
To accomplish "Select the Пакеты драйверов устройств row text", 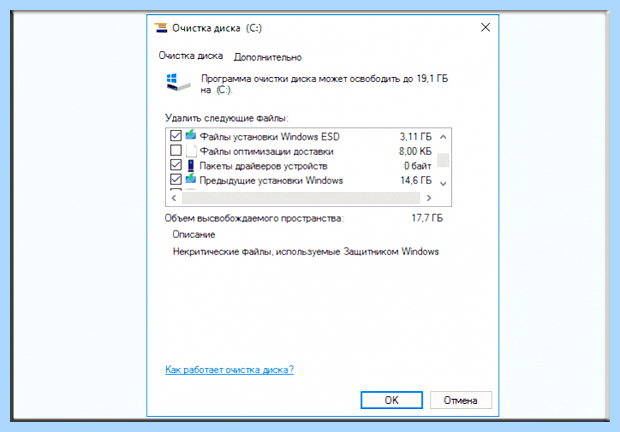I will tap(263, 166).
